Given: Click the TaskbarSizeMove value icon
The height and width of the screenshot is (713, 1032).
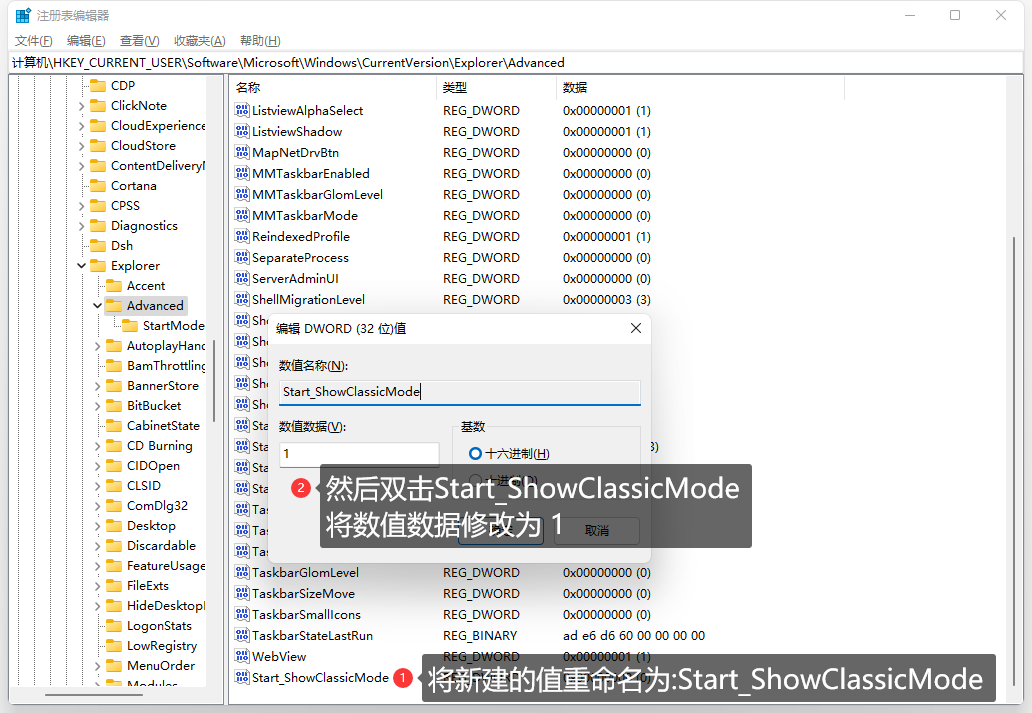Looking at the screenshot, I should click(x=242, y=593).
